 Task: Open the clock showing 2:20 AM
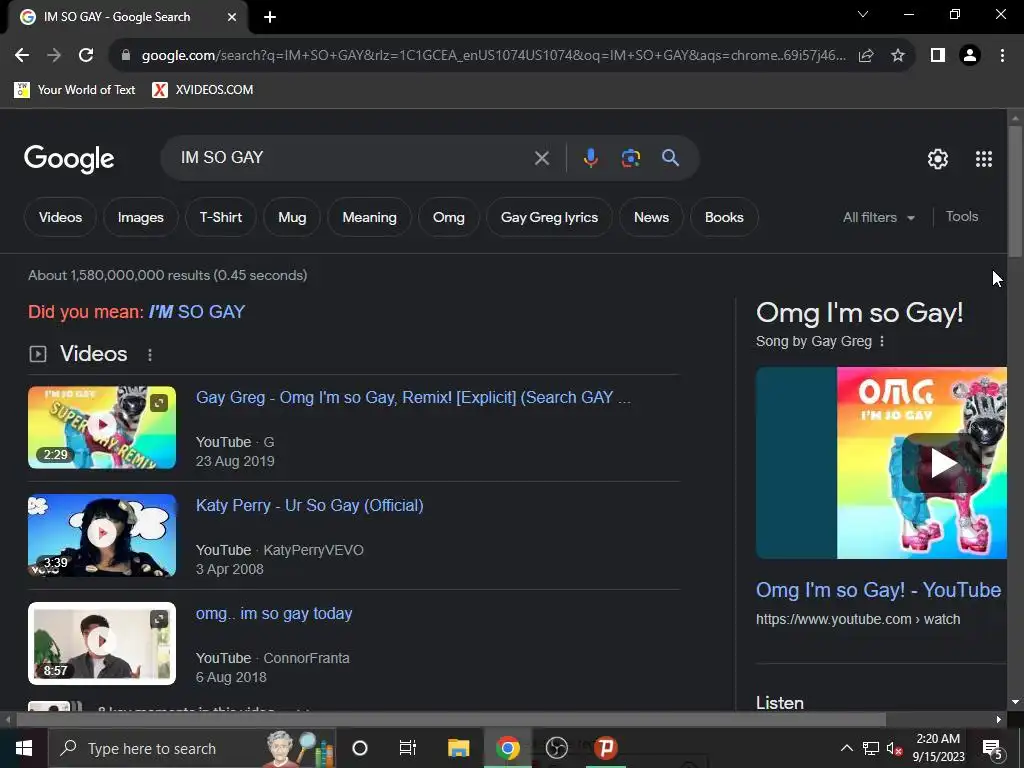[x=938, y=748]
